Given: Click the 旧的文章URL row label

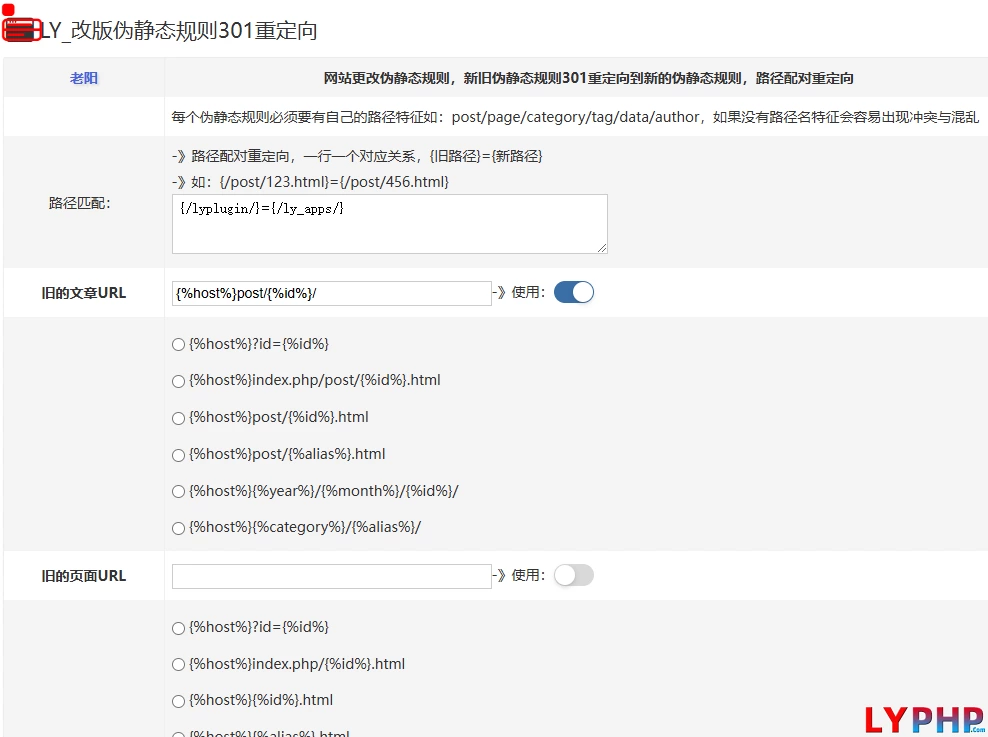Looking at the screenshot, I should 84,294.
